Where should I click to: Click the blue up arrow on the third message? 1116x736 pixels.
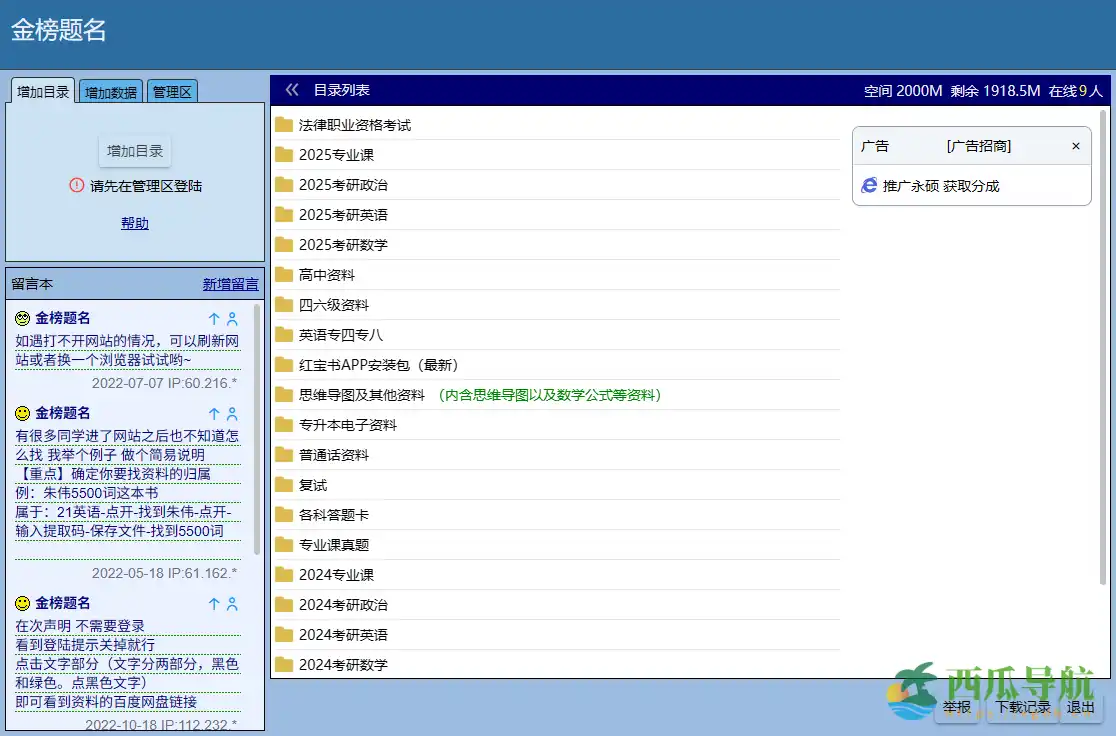pos(212,602)
